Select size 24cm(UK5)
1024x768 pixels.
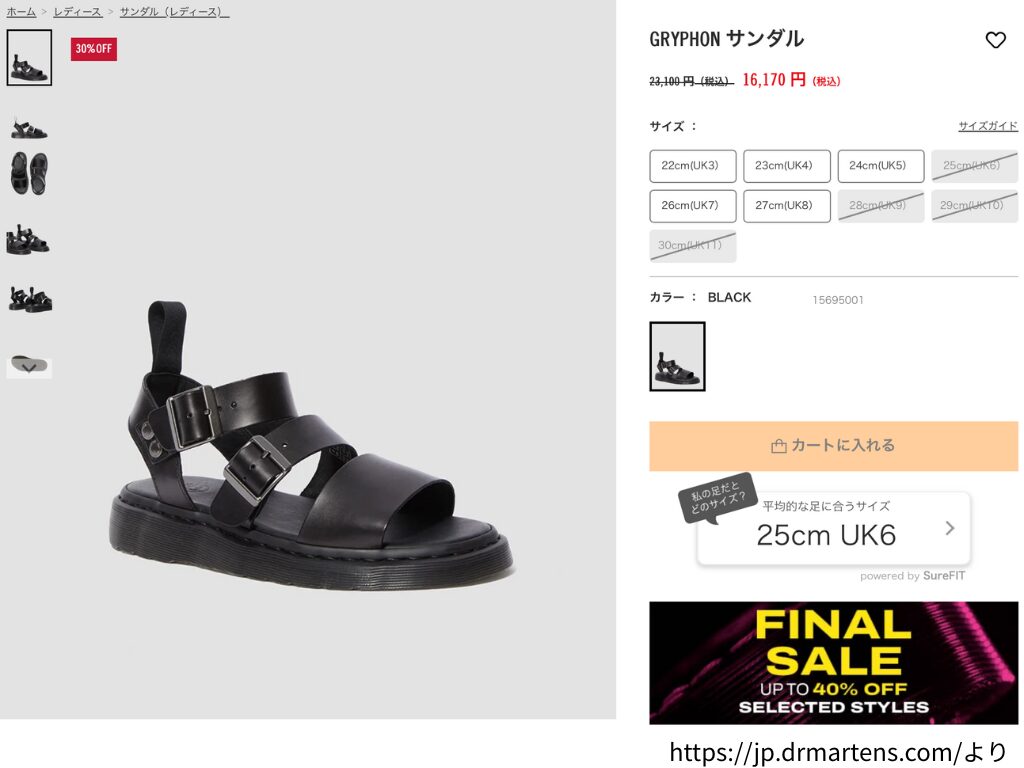(x=880, y=166)
